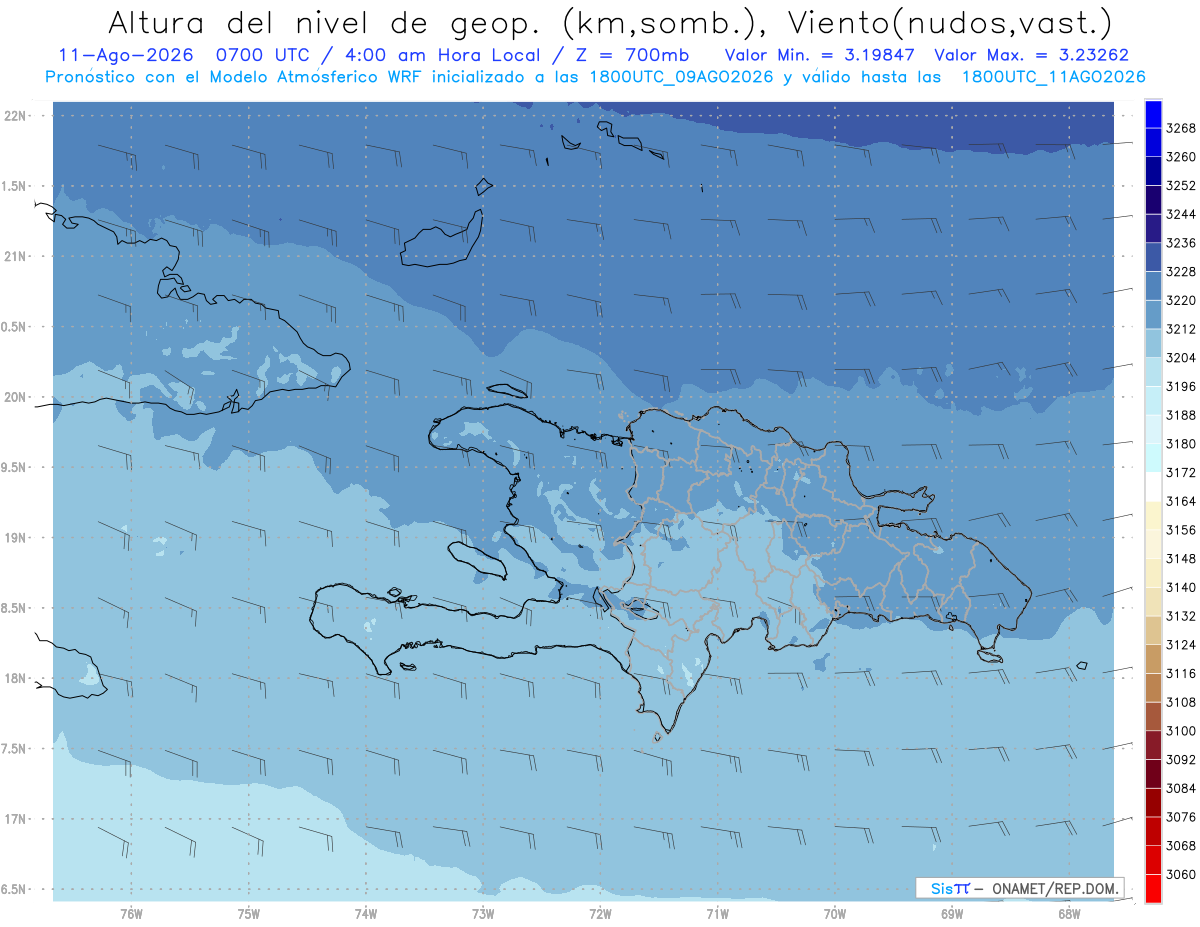Click the 3220 color scale value
Image resolution: width=1200 pixels, height=927 pixels.
coord(1181,300)
